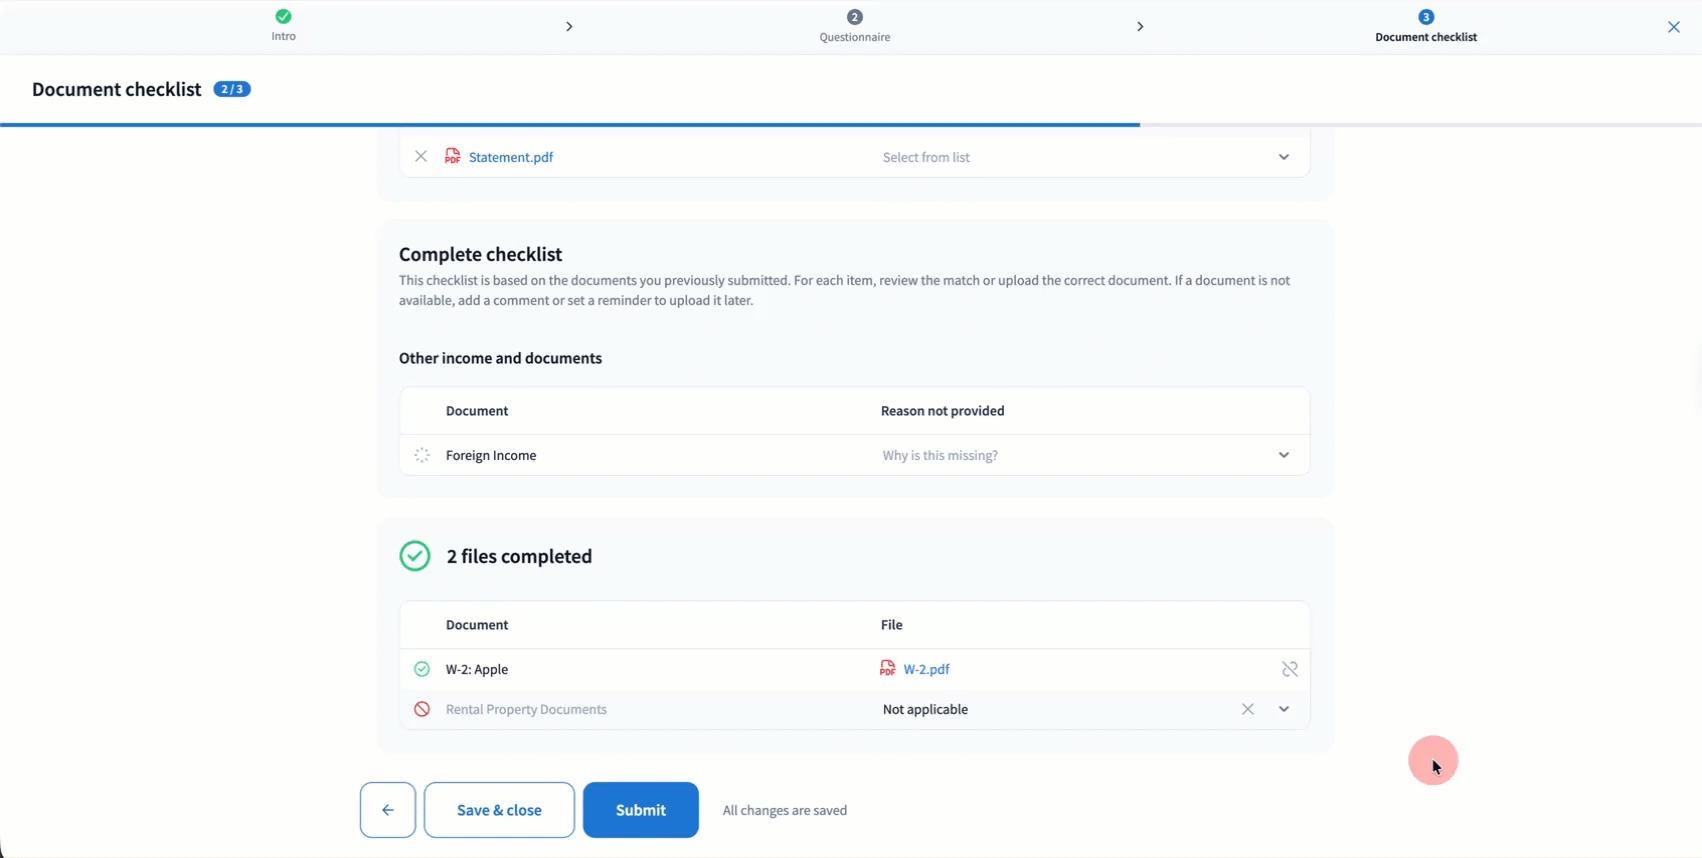The image size is (1702, 858).
Task: Unlink W-2.pdf with the broken-link icon
Action: (1290, 669)
